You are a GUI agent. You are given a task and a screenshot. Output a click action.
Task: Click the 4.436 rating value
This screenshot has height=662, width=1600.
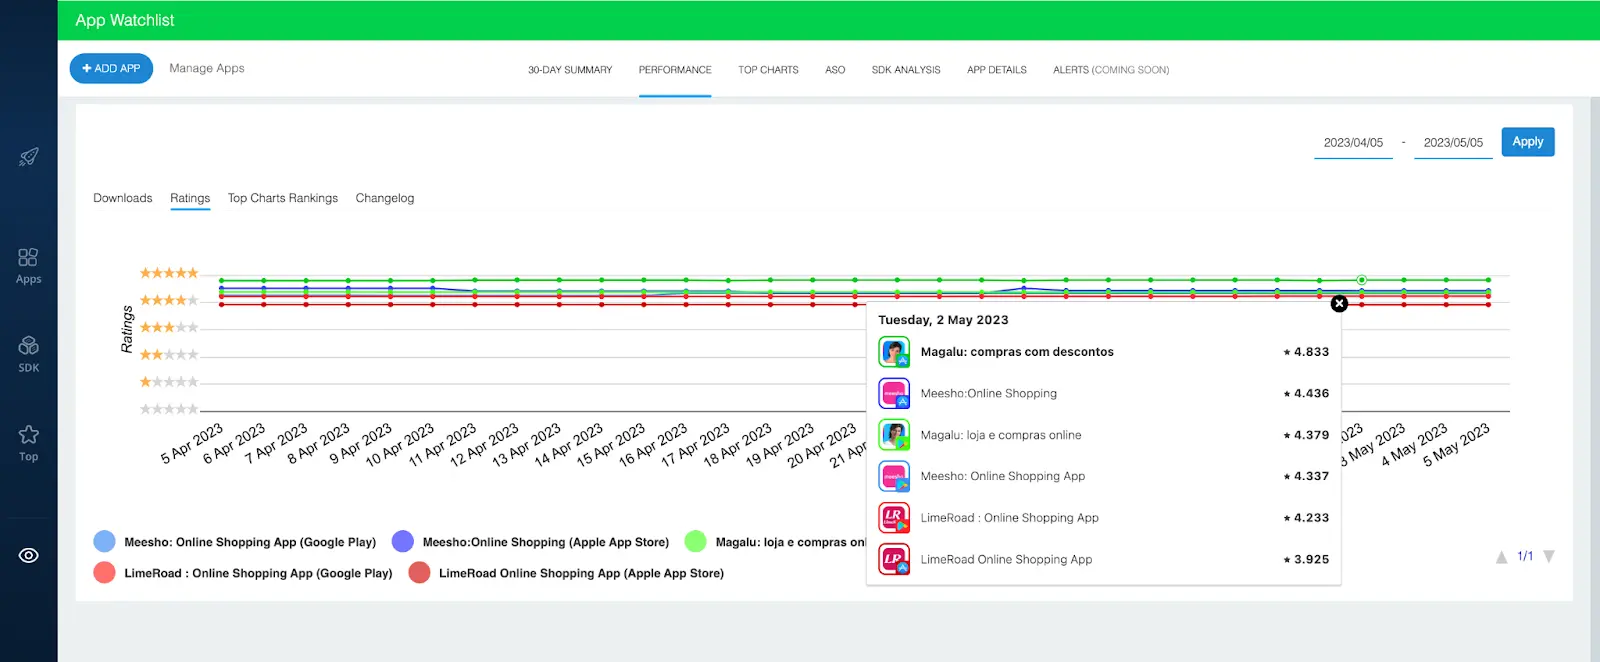pyautogui.click(x=1306, y=393)
